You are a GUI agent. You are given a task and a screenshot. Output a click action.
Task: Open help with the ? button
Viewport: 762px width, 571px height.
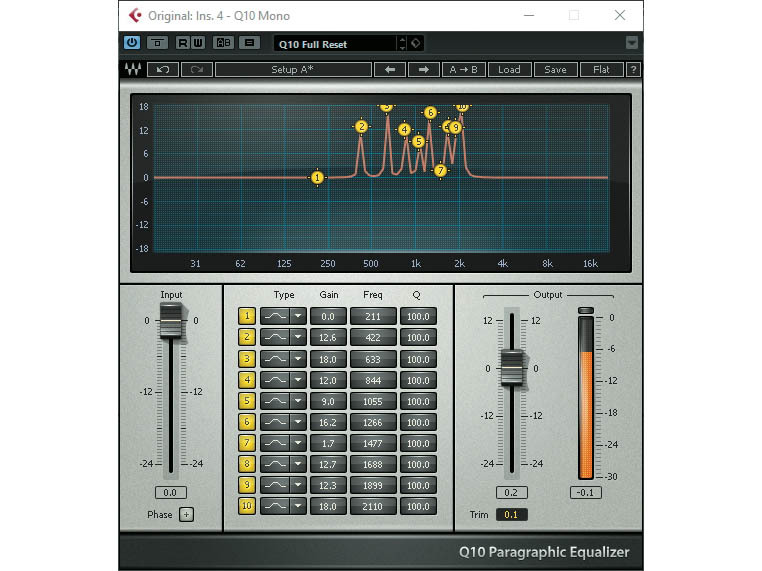point(633,69)
